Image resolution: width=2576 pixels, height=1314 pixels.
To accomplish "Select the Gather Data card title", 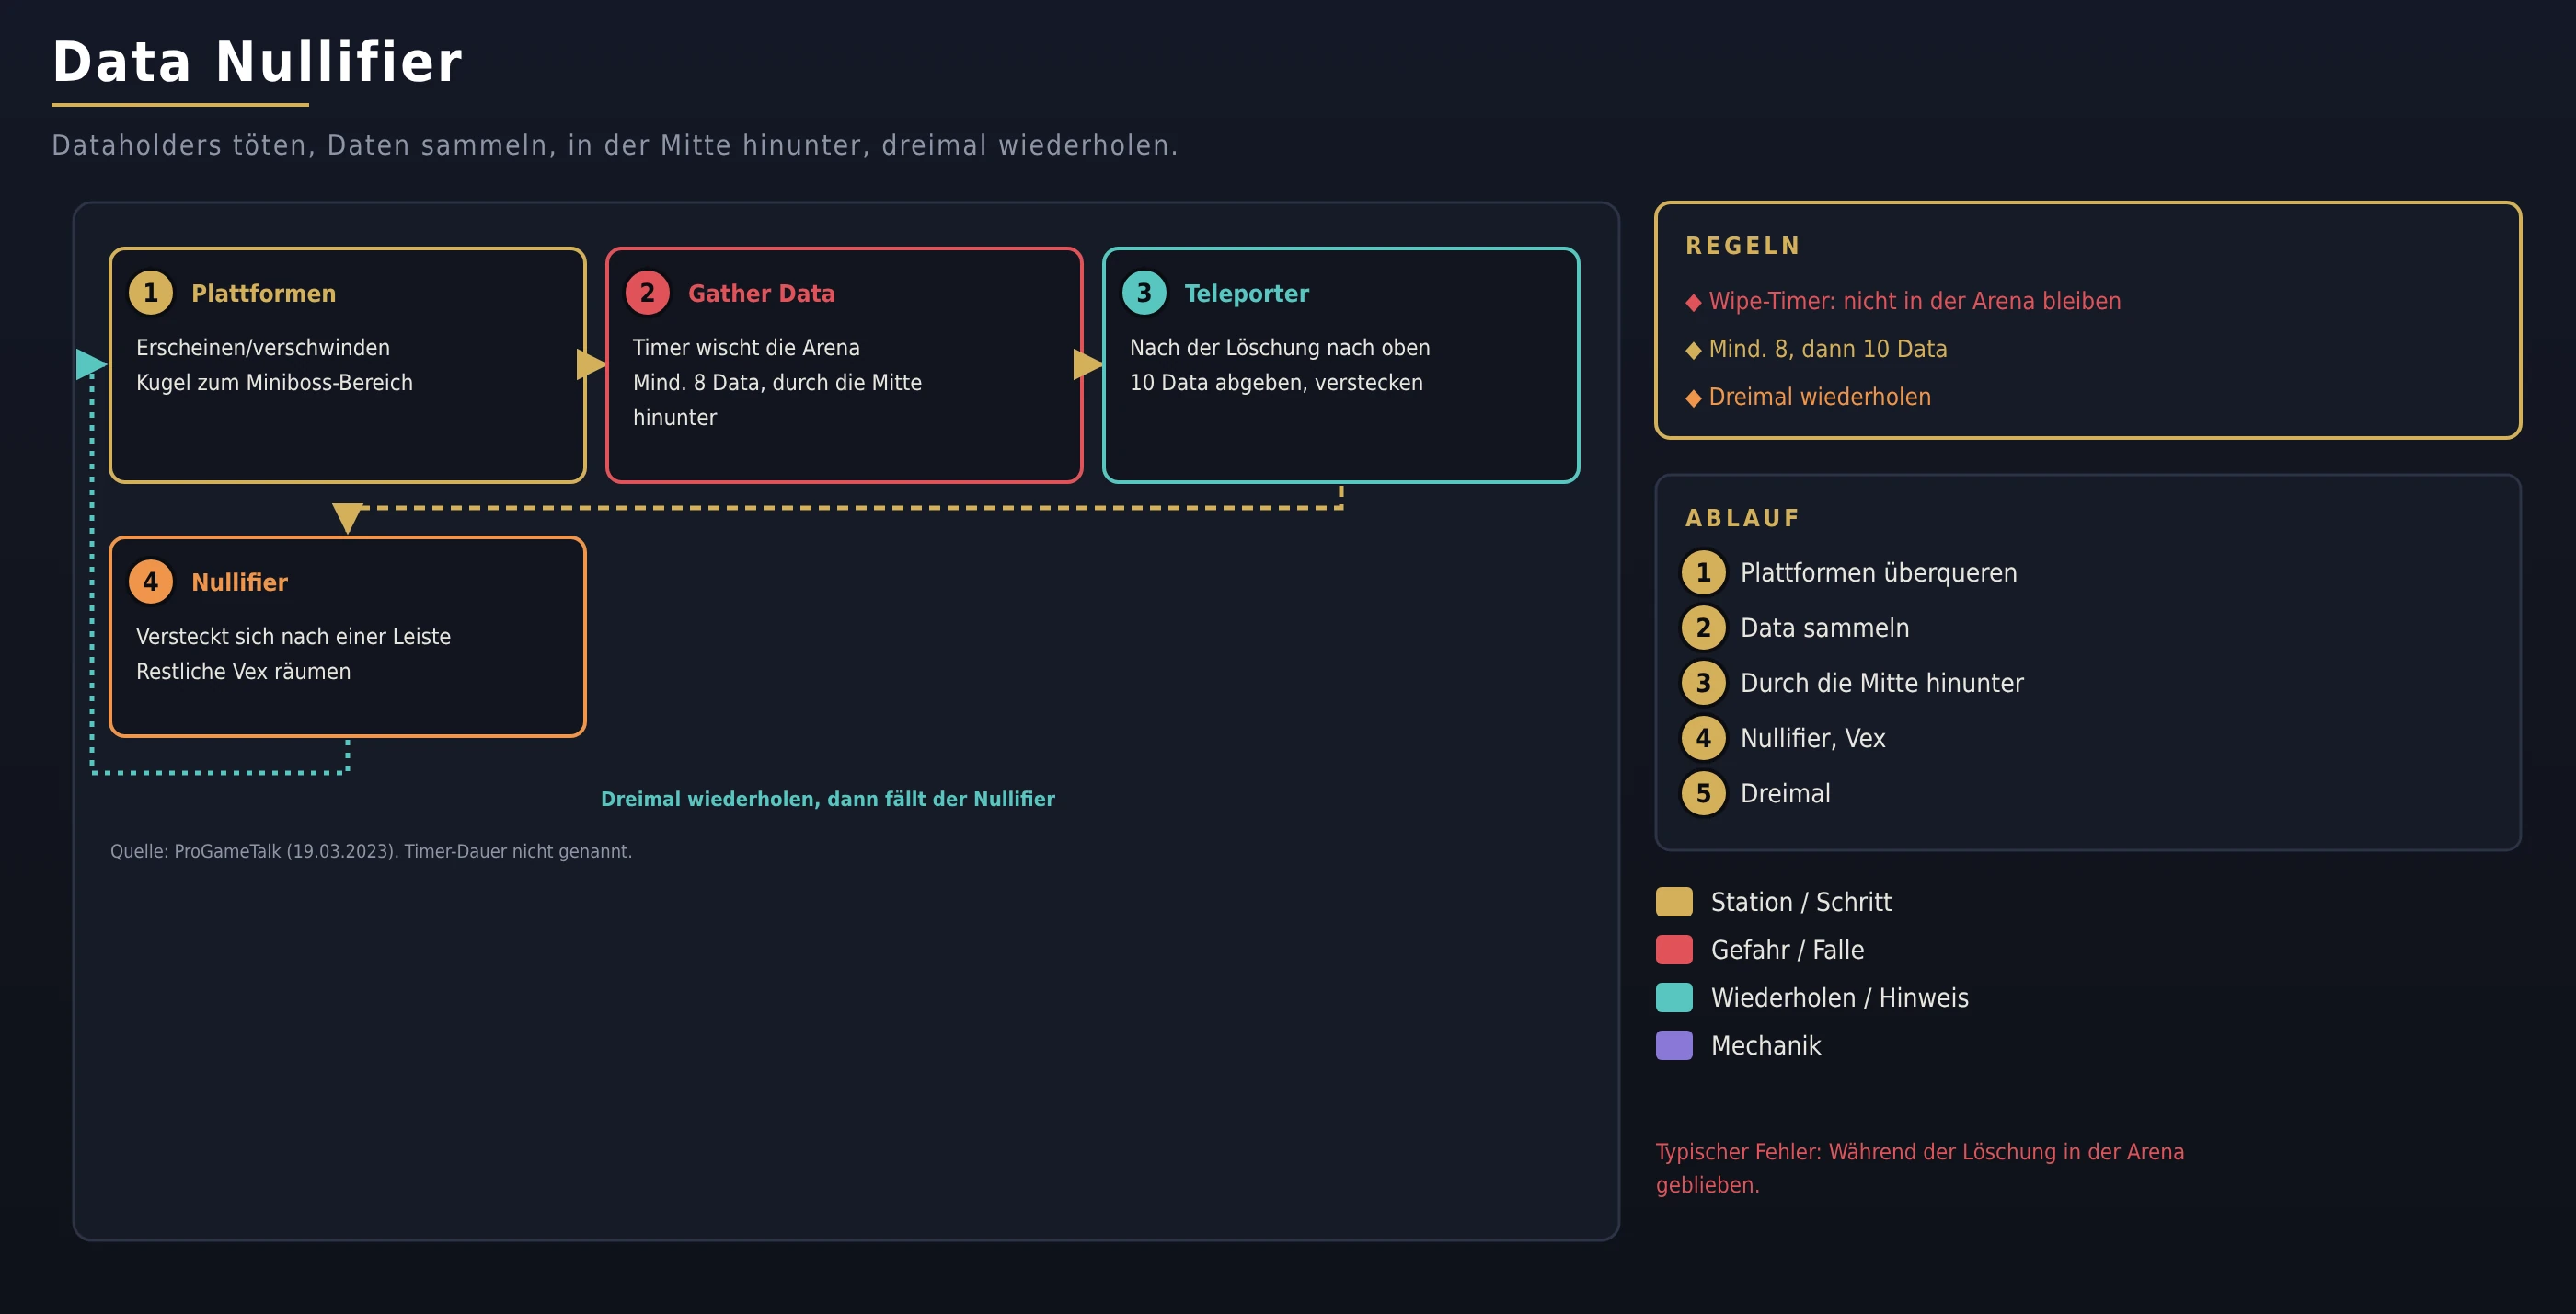I will click(761, 293).
